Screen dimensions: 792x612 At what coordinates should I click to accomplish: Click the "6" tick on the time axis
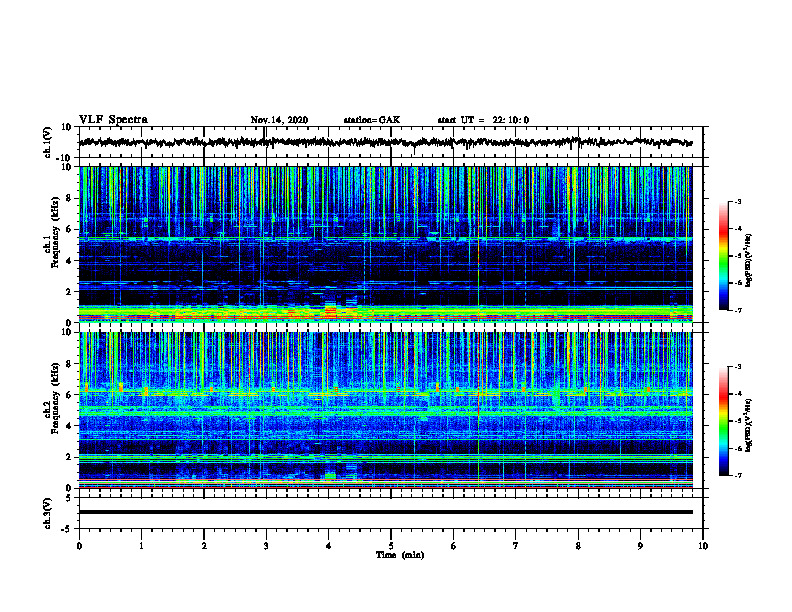454,546
